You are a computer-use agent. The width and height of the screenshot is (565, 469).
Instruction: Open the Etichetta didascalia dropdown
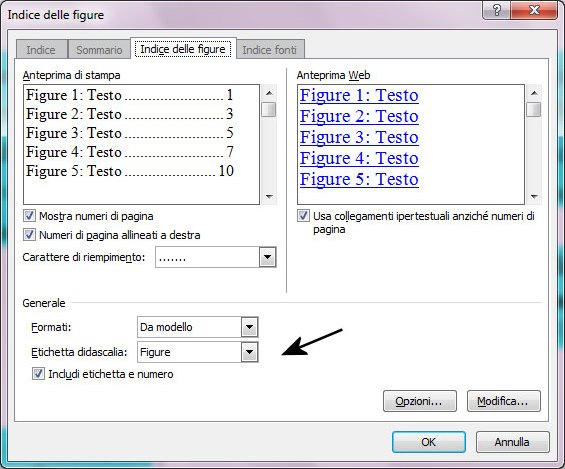(249, 352)
